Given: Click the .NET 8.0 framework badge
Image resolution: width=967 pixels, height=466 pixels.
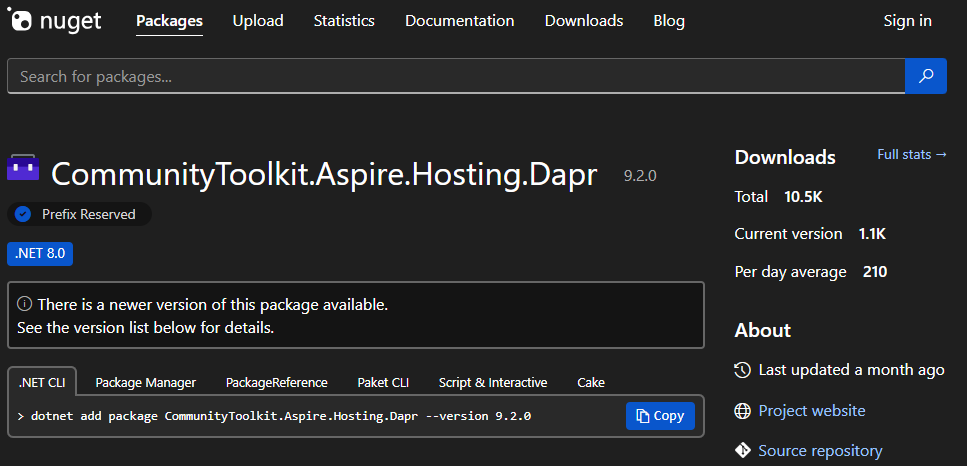Looking at the screenshot, I should click(40, 253).
